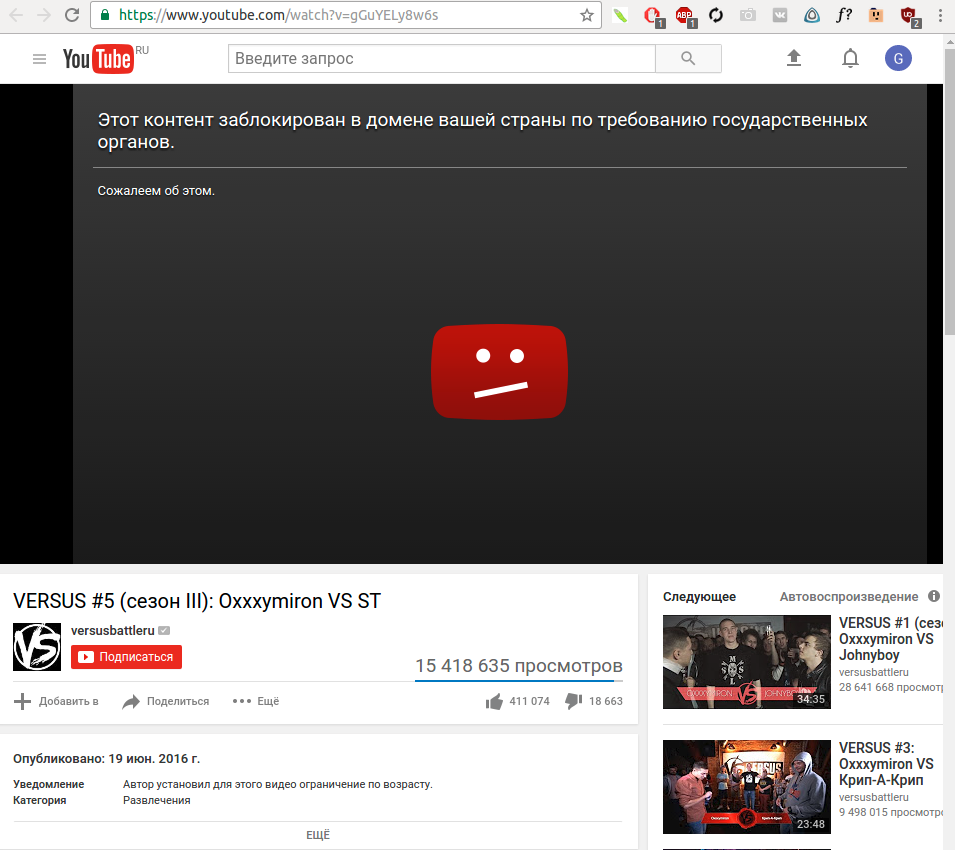Open Oxxxymiron VS Johnyboy video thumbnail
The width and height of the screenshot is (955, 850).
pyautogui.click(x=746, y=662)
